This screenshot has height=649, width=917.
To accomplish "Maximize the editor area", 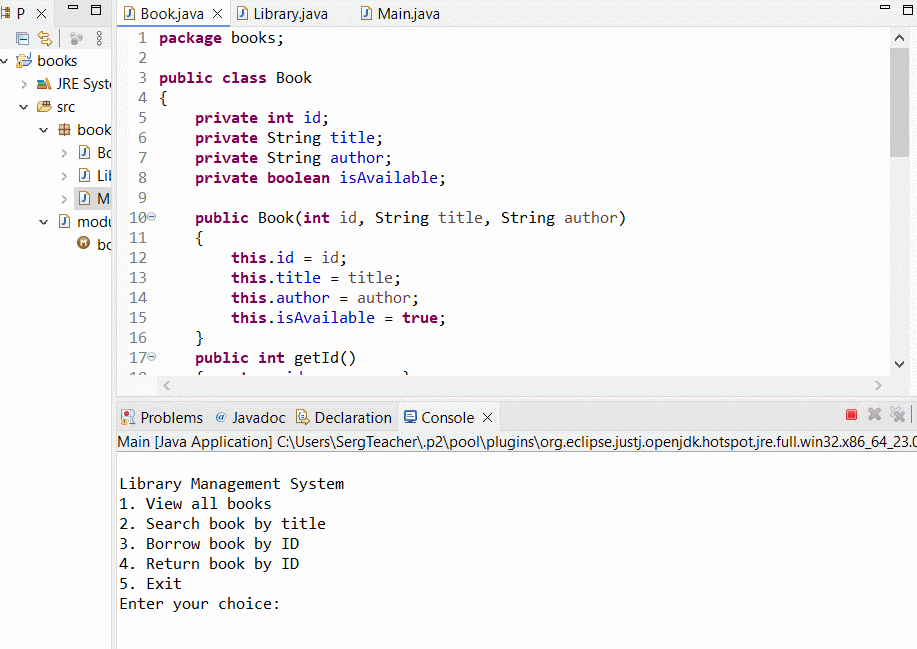I will coord(908,10).
